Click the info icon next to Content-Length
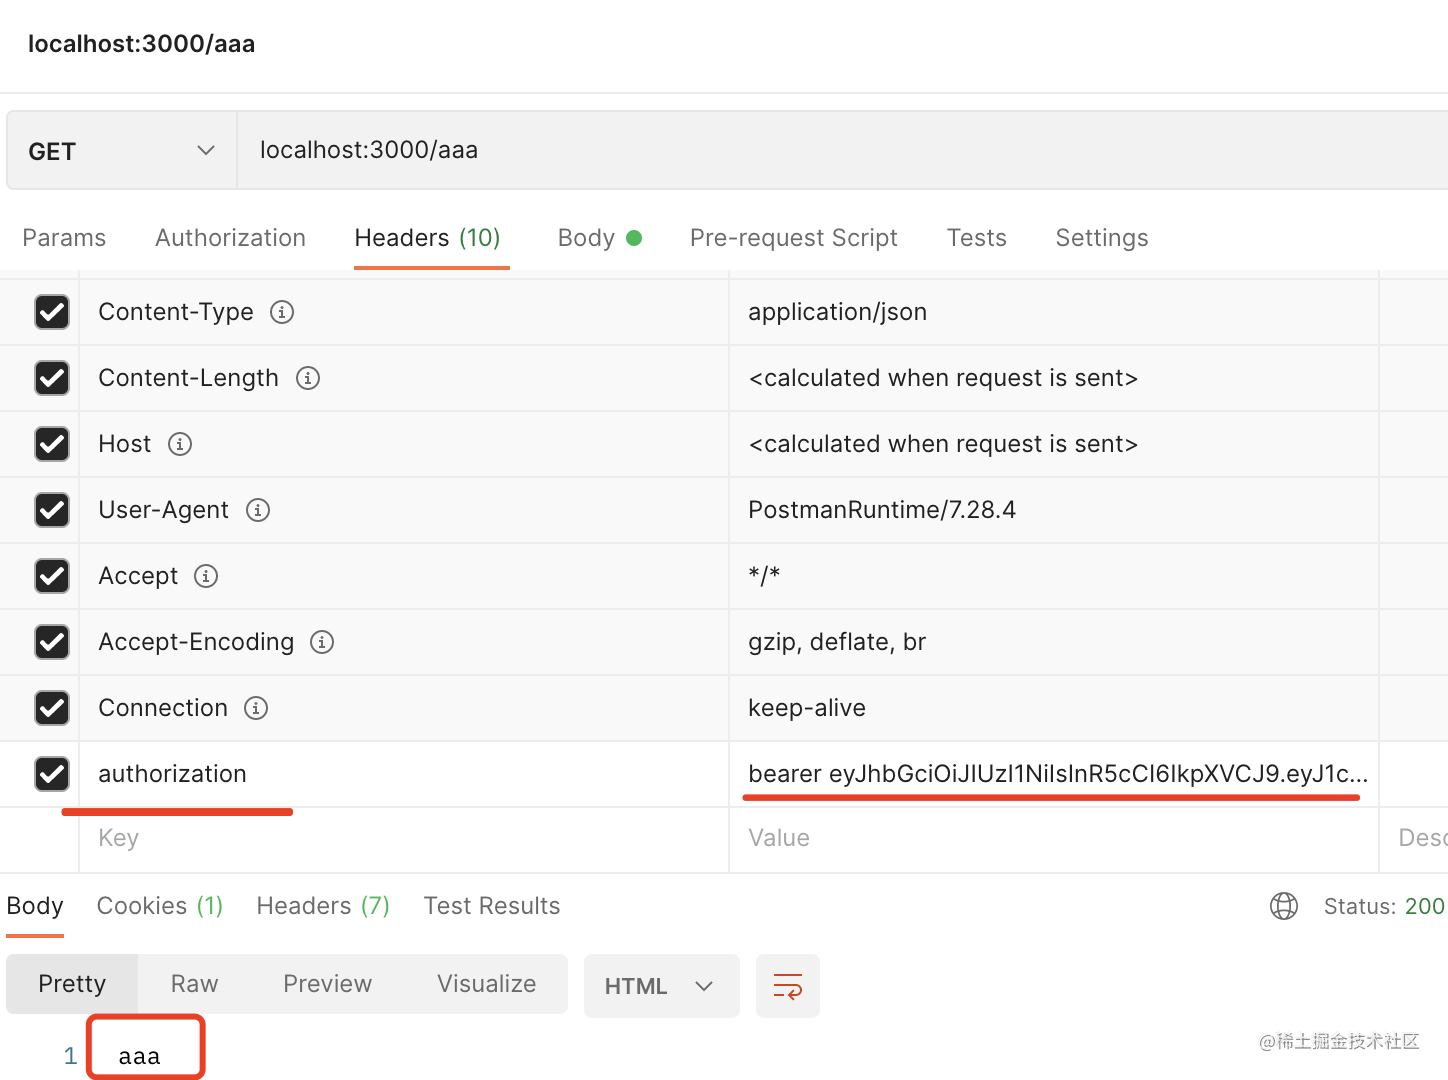Image resolution: width=1448 pixels, height=1080 pixels. (308, 378)
